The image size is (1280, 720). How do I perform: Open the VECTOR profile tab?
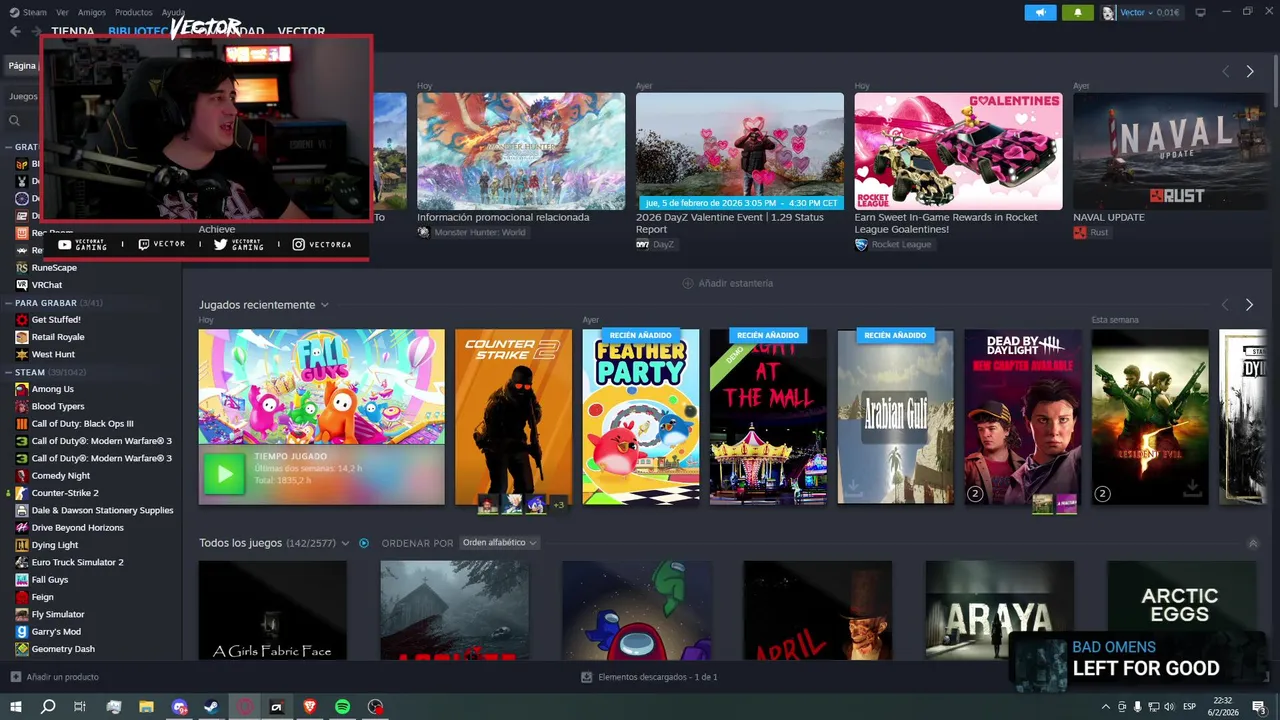(x=301, y=31)
